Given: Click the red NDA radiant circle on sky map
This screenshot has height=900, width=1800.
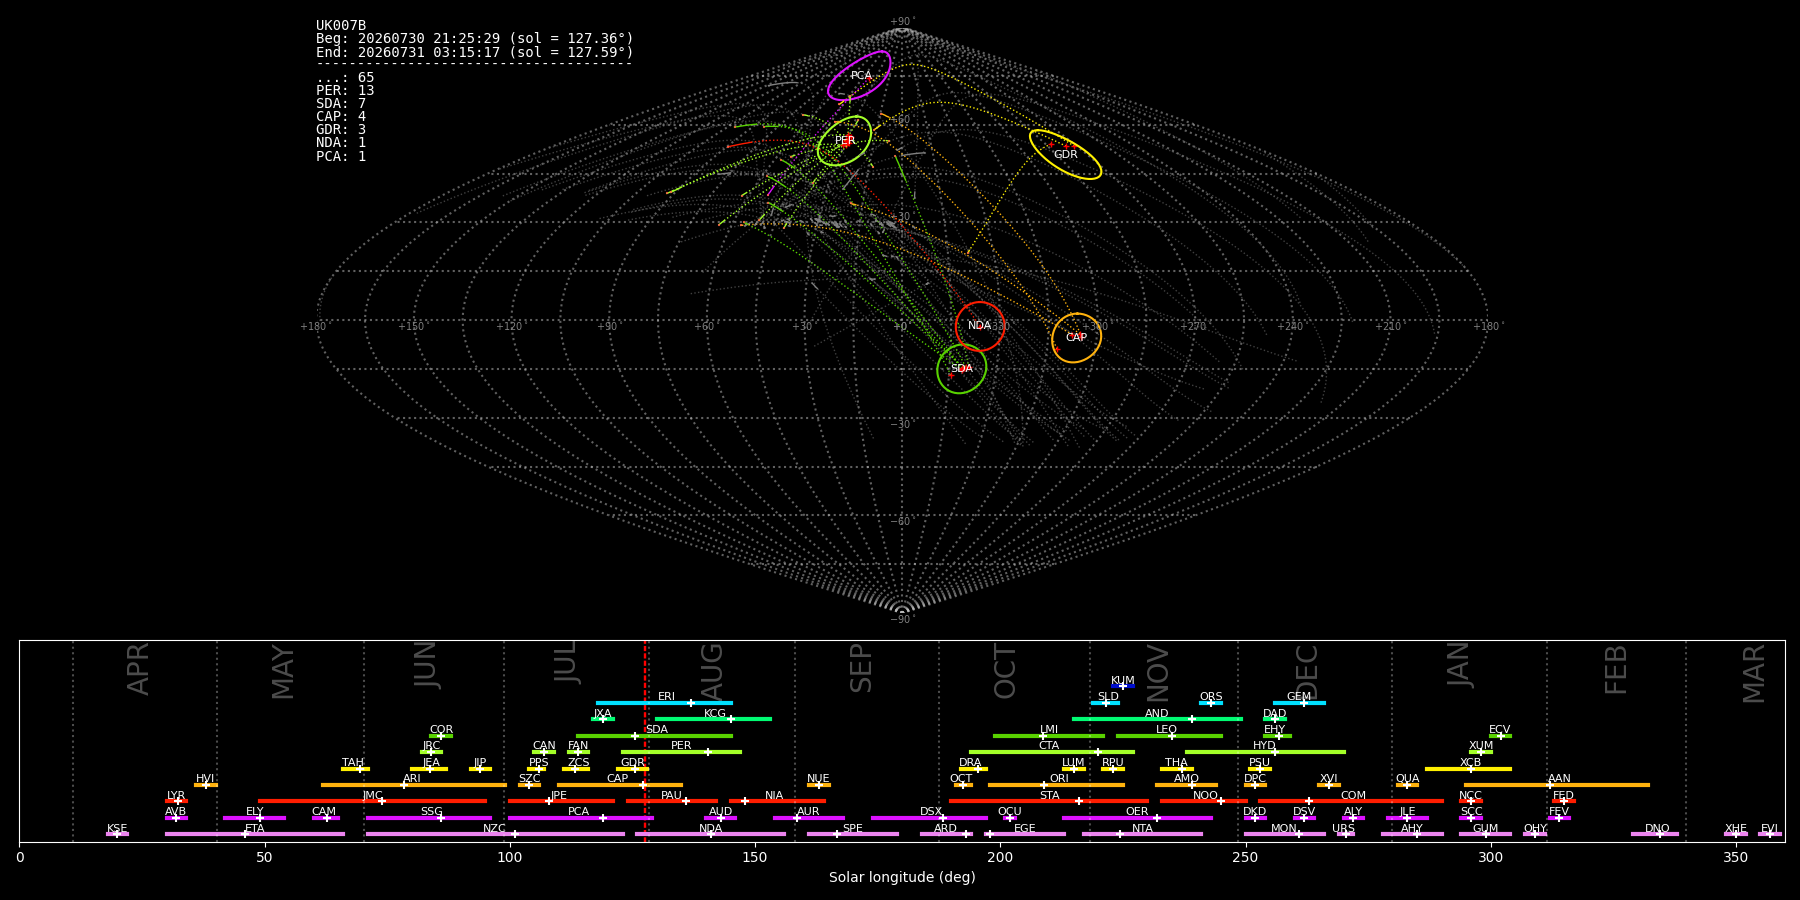Looking at the screenshot, I should (980, 326).
